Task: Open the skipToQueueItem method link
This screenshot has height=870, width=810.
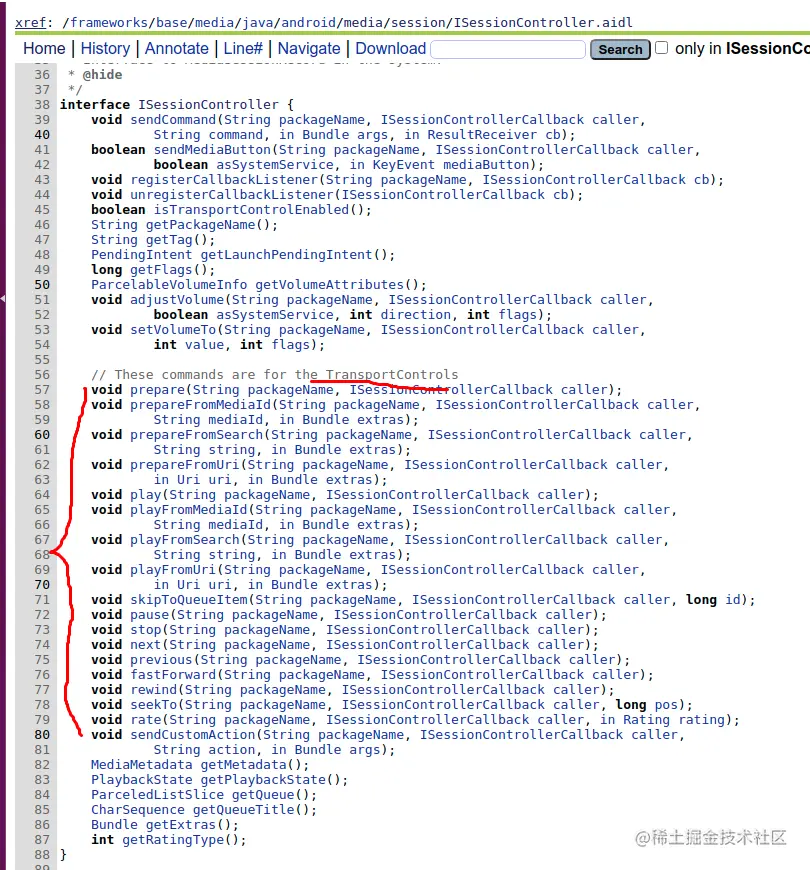Action: [189, 599]
